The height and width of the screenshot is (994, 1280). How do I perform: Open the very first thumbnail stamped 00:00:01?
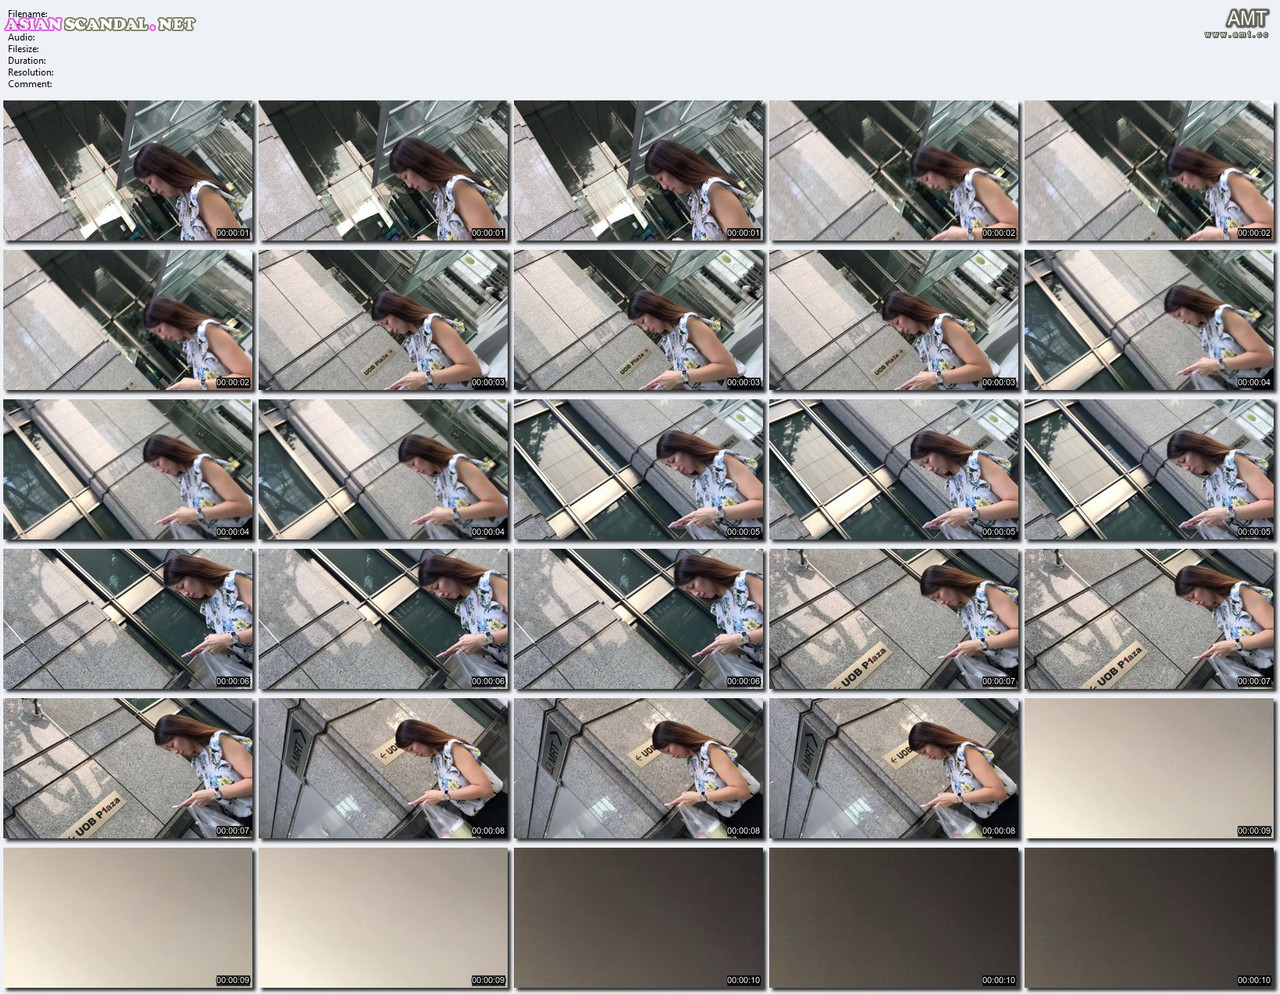click(128, 170)
